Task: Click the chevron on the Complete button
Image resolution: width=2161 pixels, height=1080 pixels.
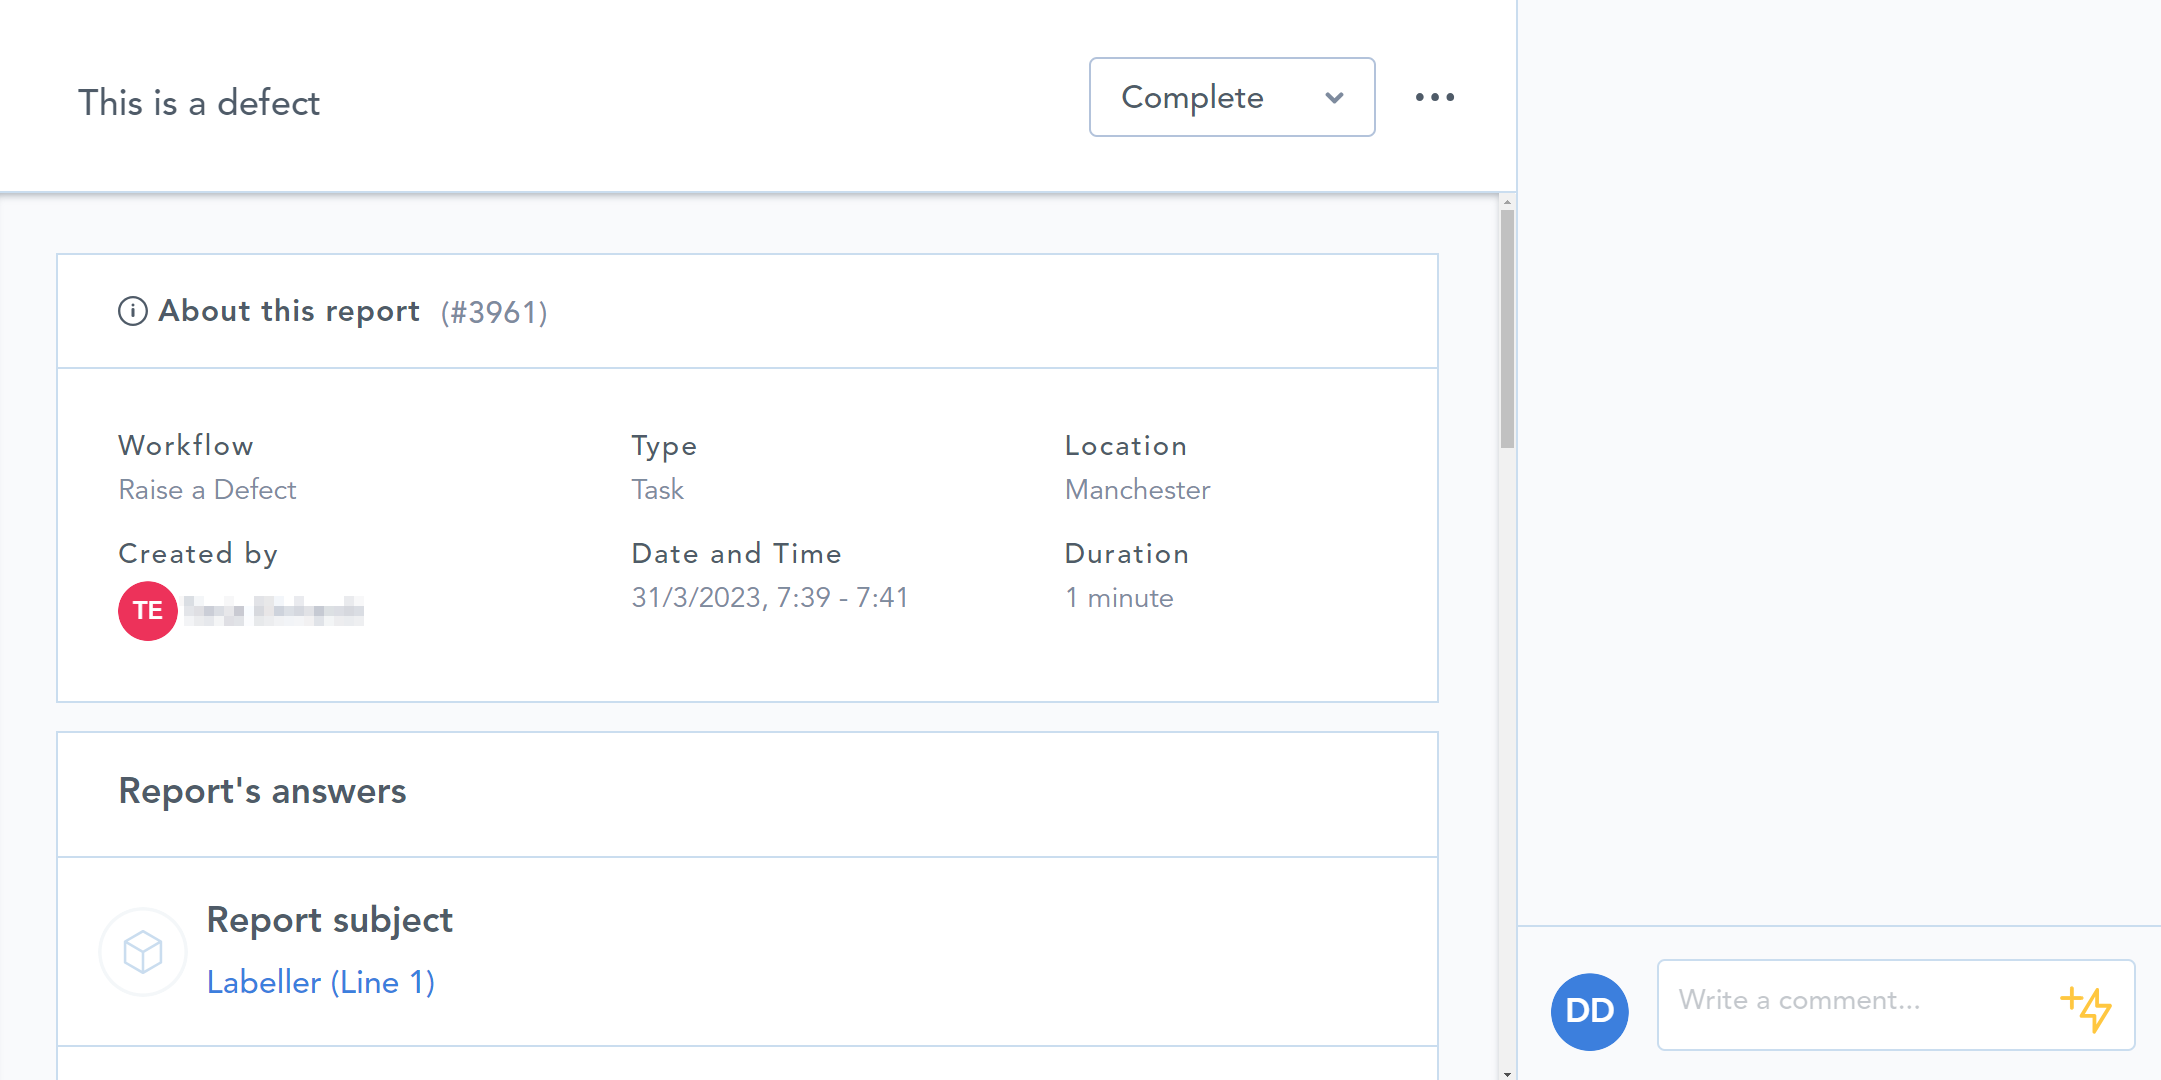Action: [1335, 97]
